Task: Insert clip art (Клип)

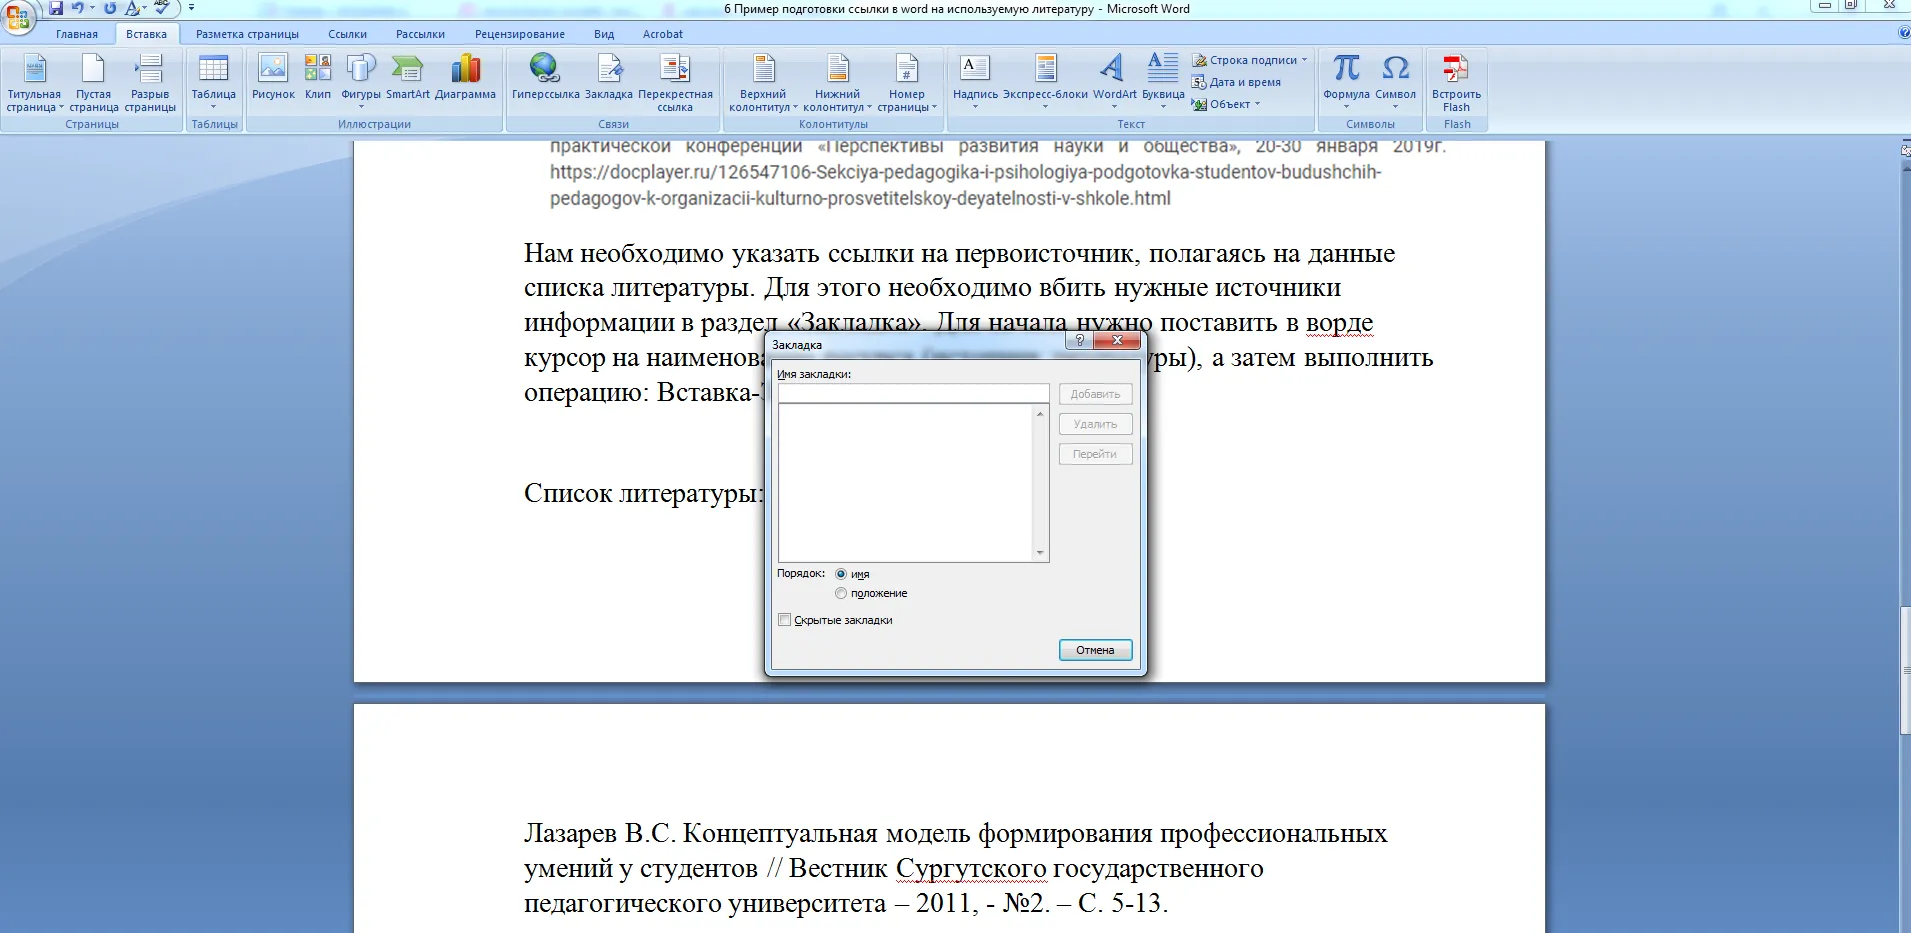Action: coord(318,78)
